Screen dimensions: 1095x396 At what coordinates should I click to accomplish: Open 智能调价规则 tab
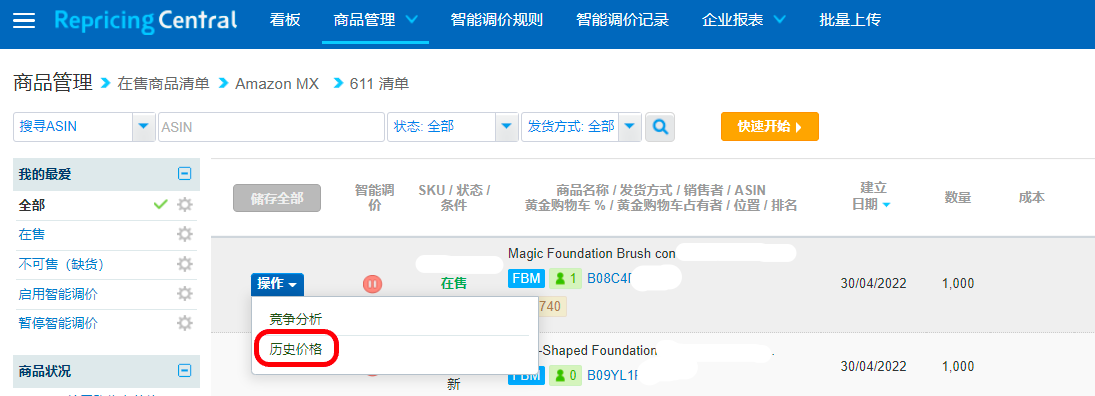497,20
